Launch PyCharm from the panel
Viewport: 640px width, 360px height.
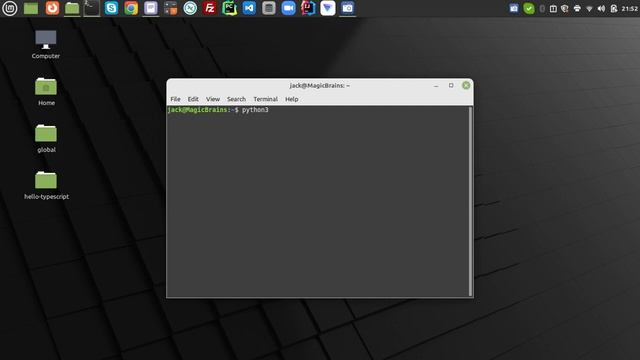(229, 8)
